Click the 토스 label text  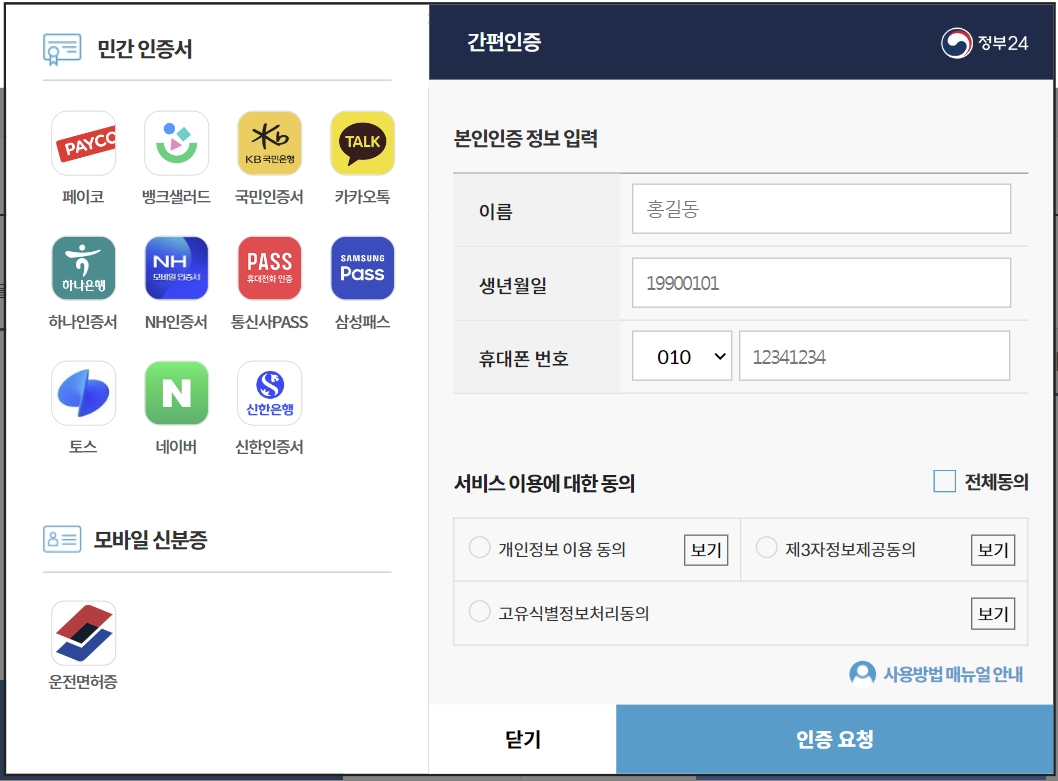pyautogui.click(x=83, y=447)
